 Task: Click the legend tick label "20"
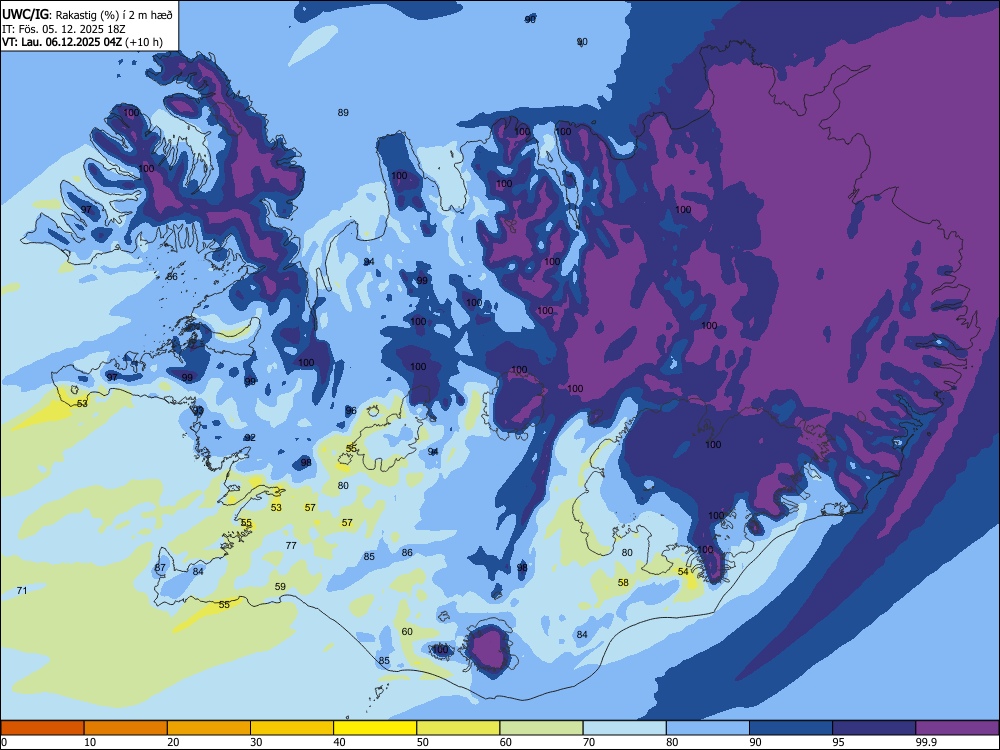click(173, 742)
